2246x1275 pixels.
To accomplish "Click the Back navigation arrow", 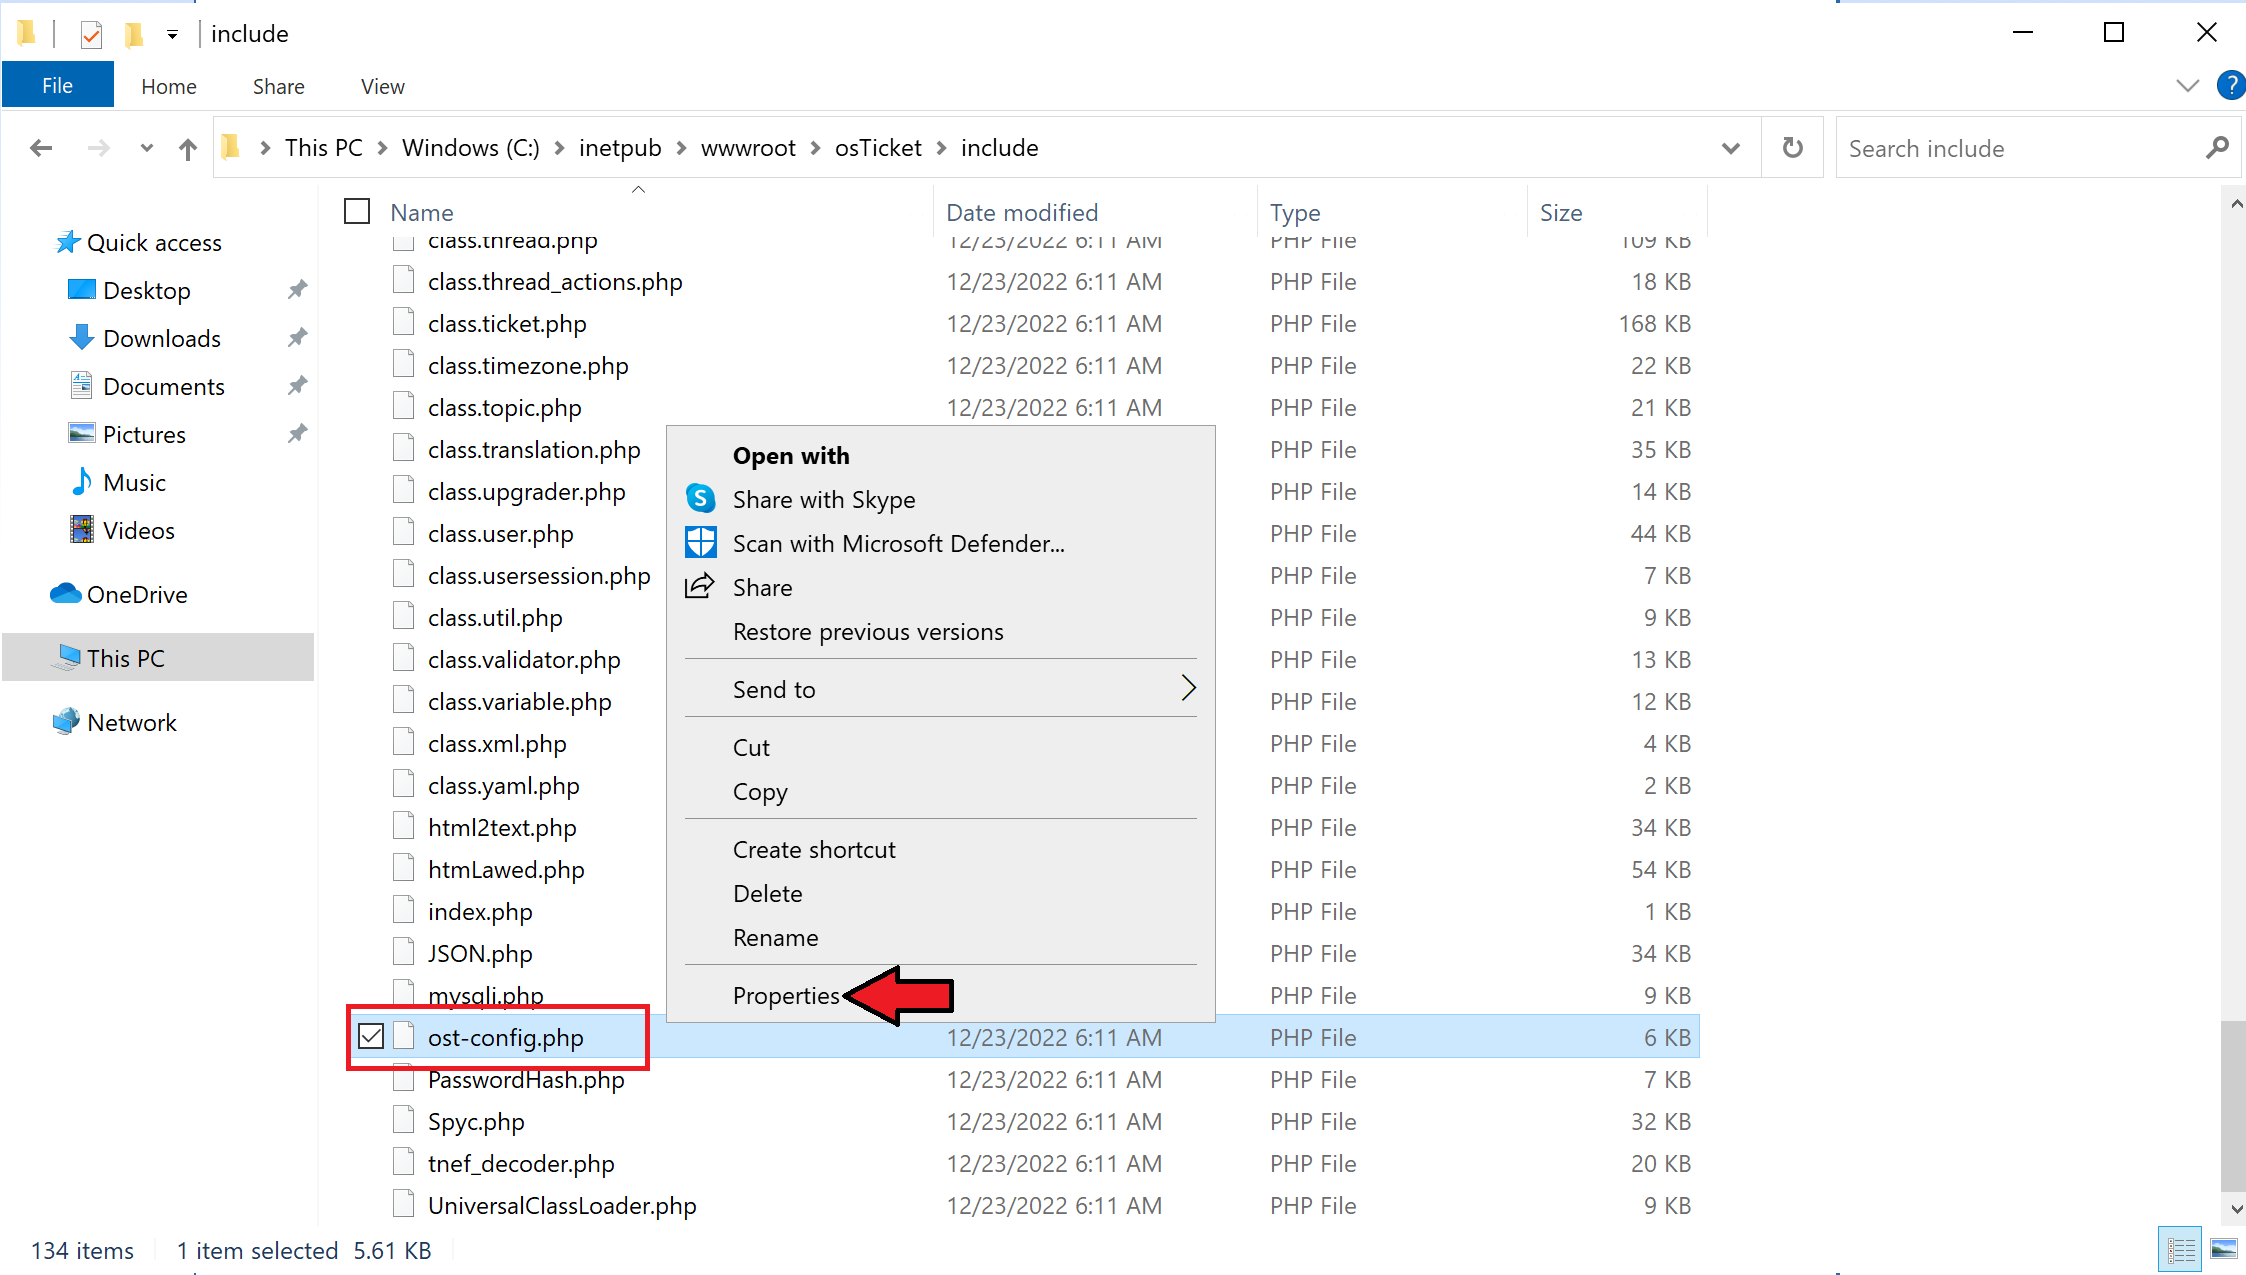I will pyautogui.click(x=41, y=148).
